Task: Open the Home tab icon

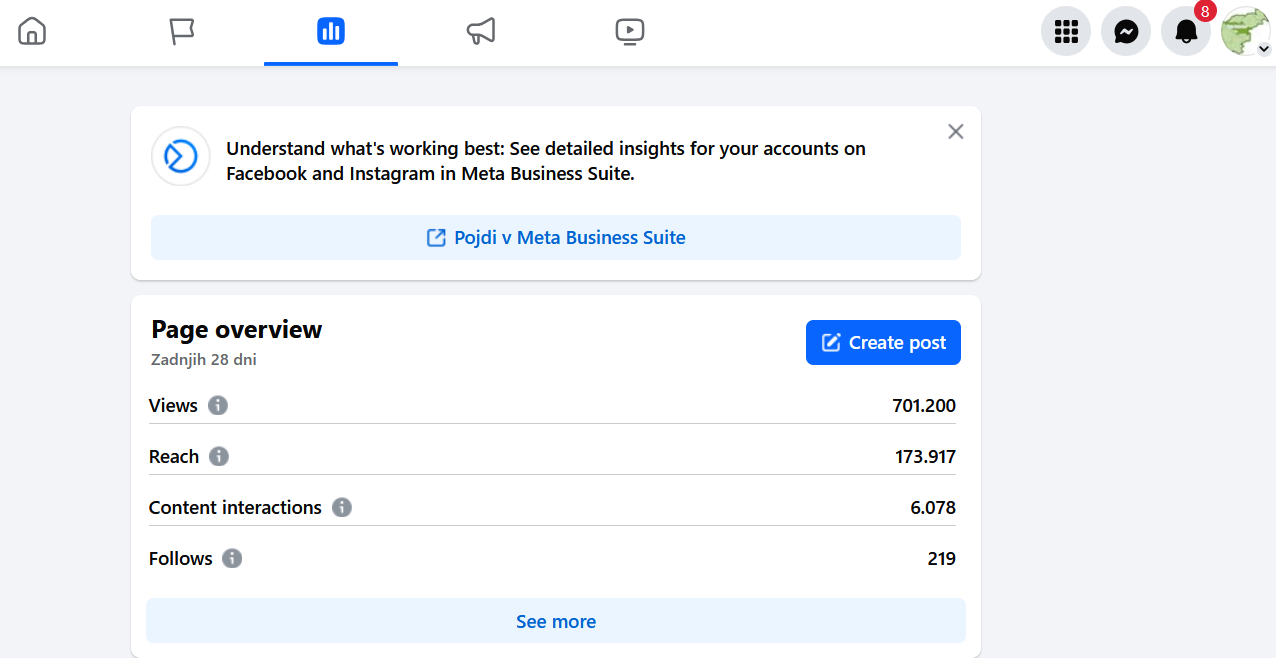Action: [32, 31]
